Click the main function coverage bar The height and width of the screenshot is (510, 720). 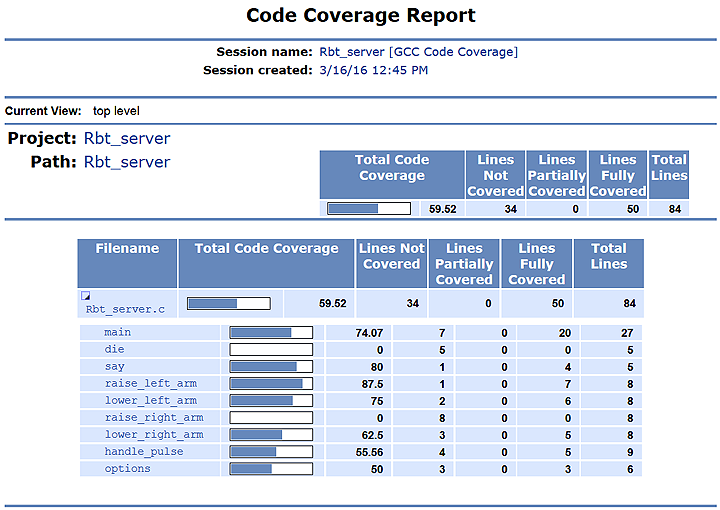coord(271,332)
